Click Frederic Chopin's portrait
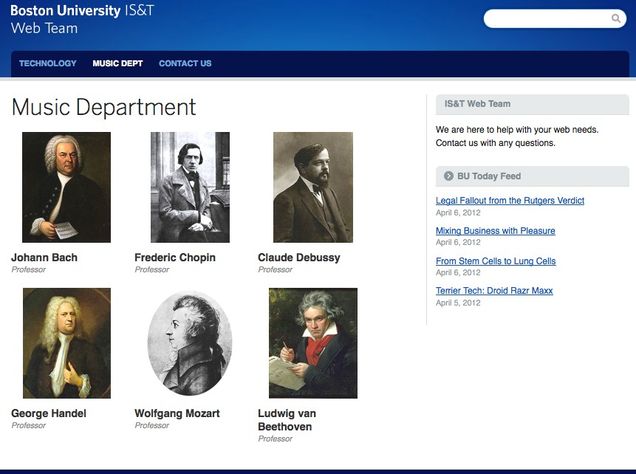Image resolution: width=636 pixels, height=474 pixels. (190, 187)
